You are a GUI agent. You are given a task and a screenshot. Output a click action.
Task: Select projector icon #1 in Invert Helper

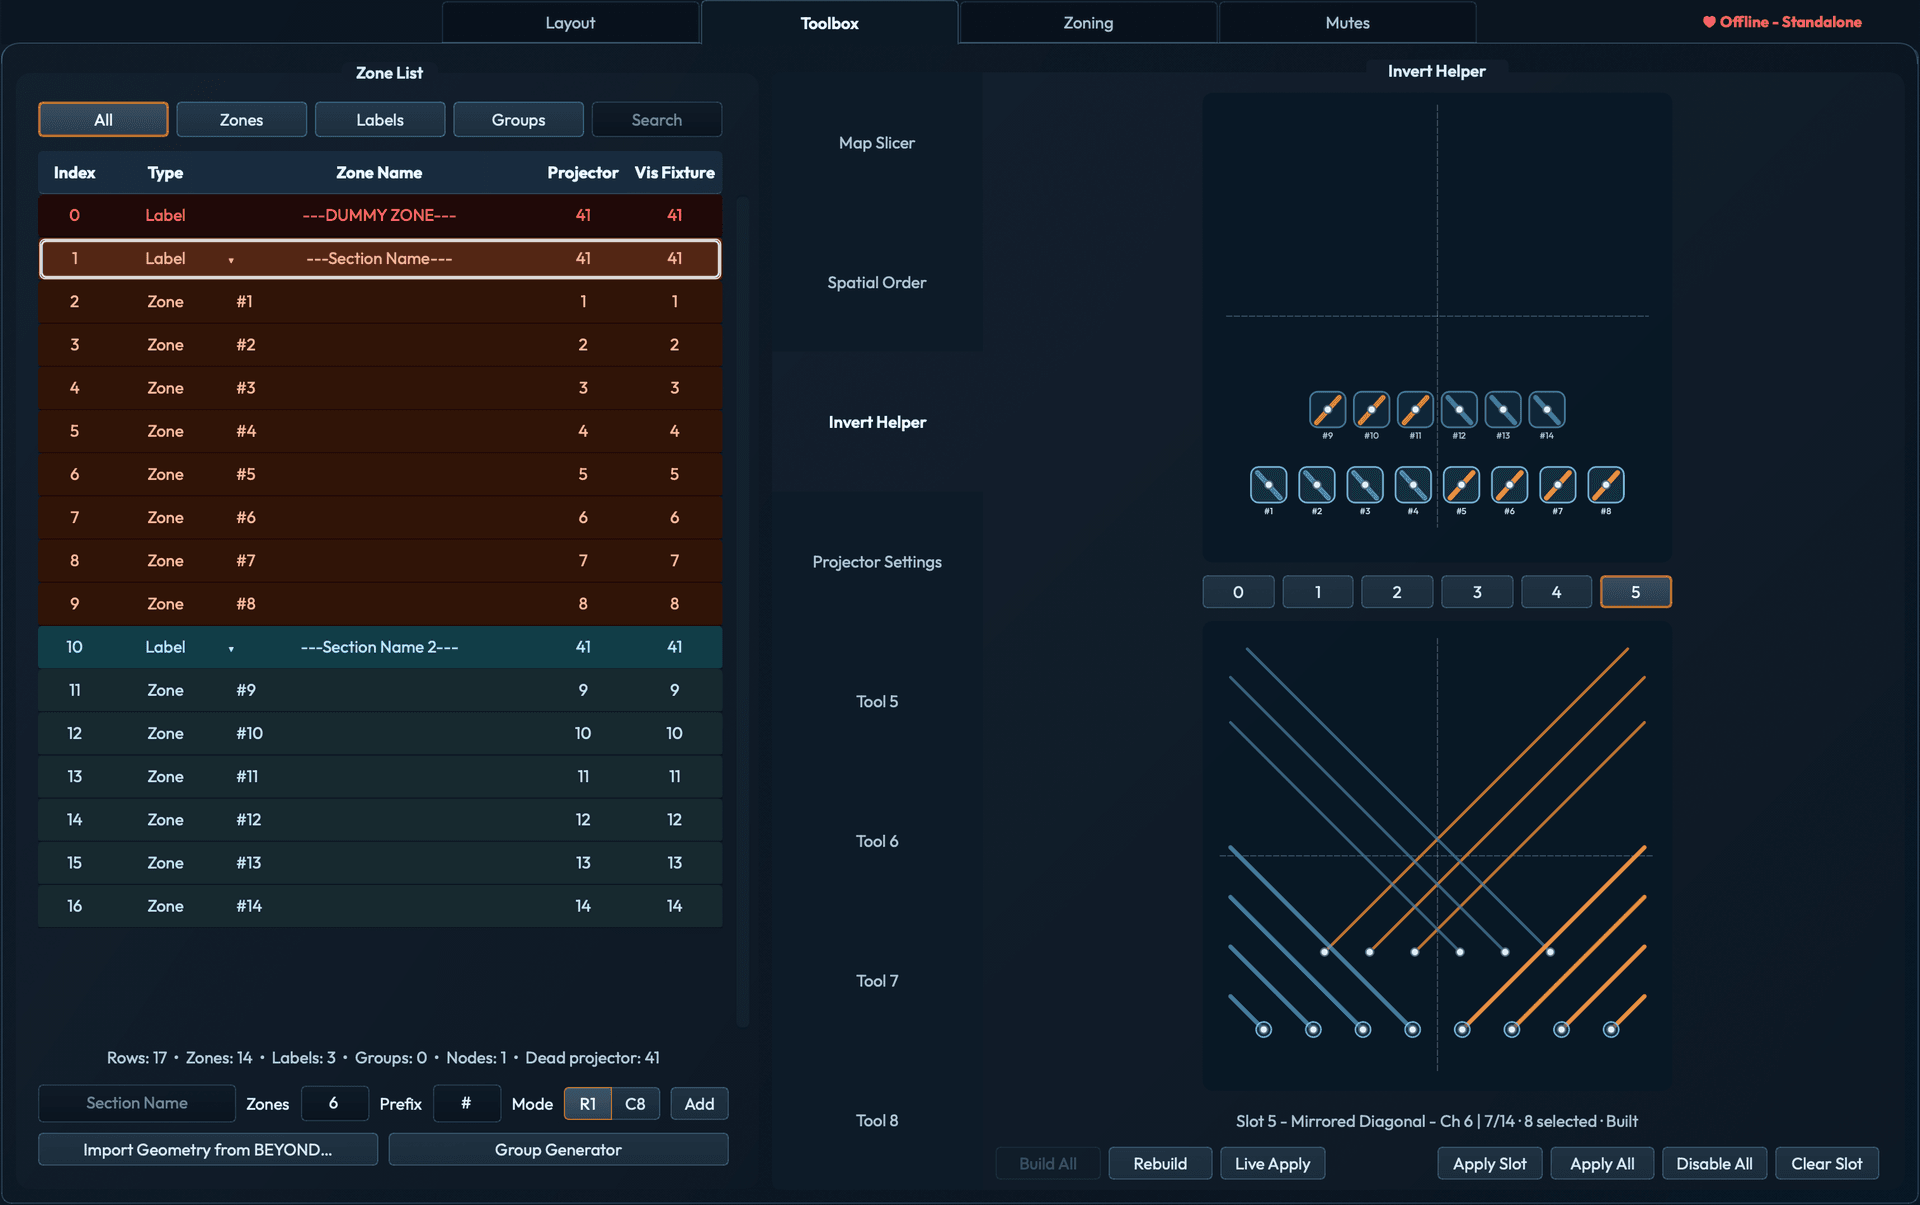coord(1268,485)
